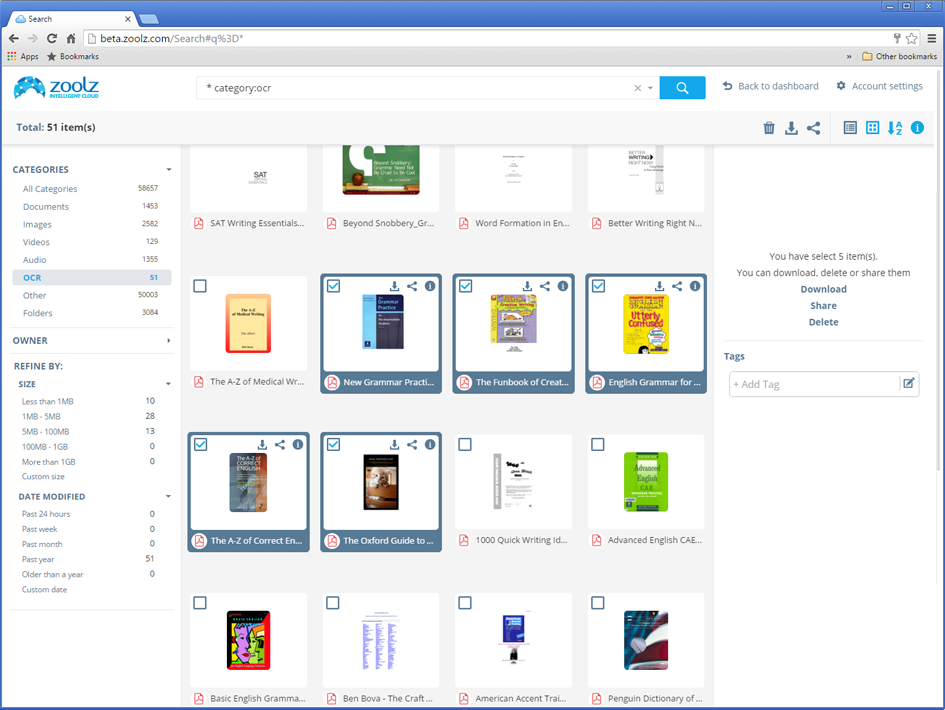
Task: Share The A-Z of Correct English file
Action: (280, 445)
